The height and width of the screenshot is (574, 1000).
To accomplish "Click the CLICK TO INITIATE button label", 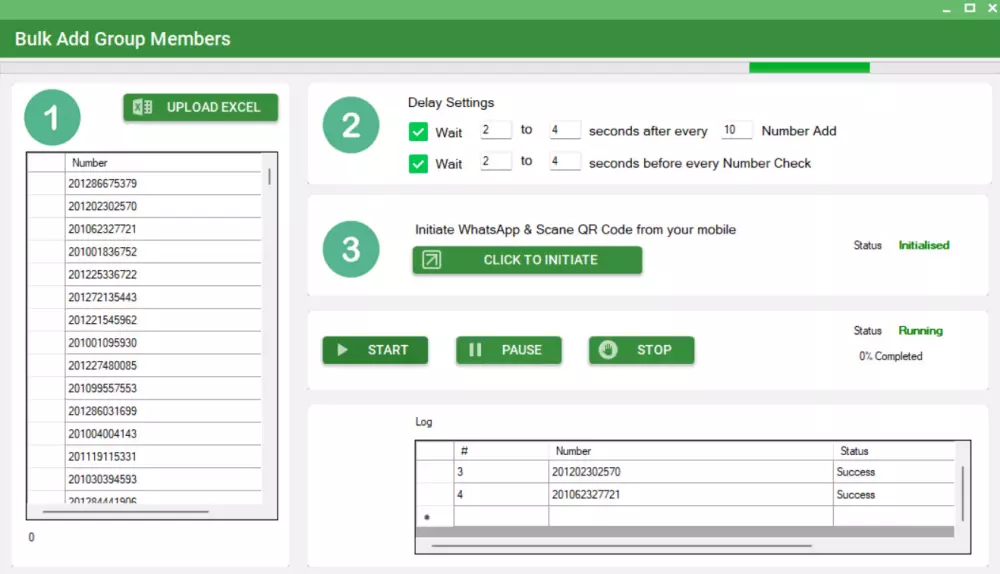I will [x=540, y=260].
